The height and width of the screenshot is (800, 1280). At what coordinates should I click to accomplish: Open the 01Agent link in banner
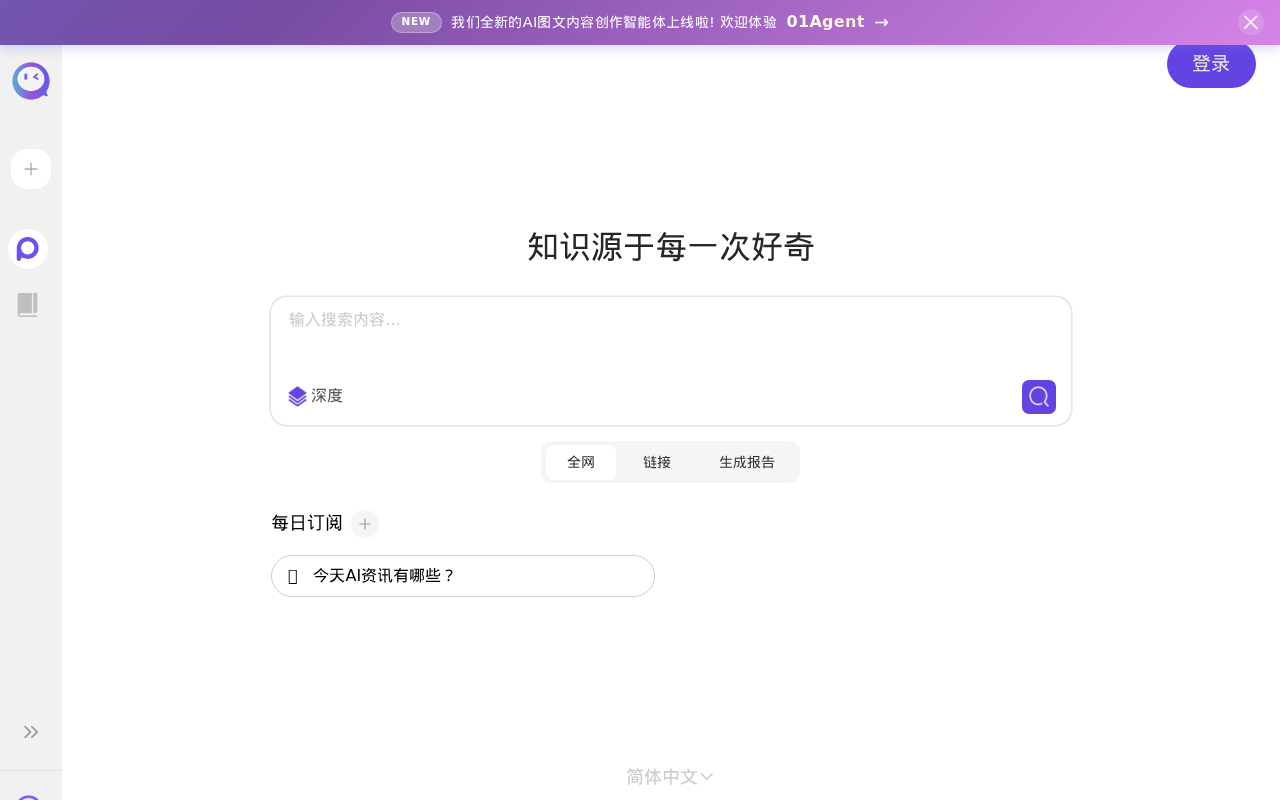pos(837,22)
